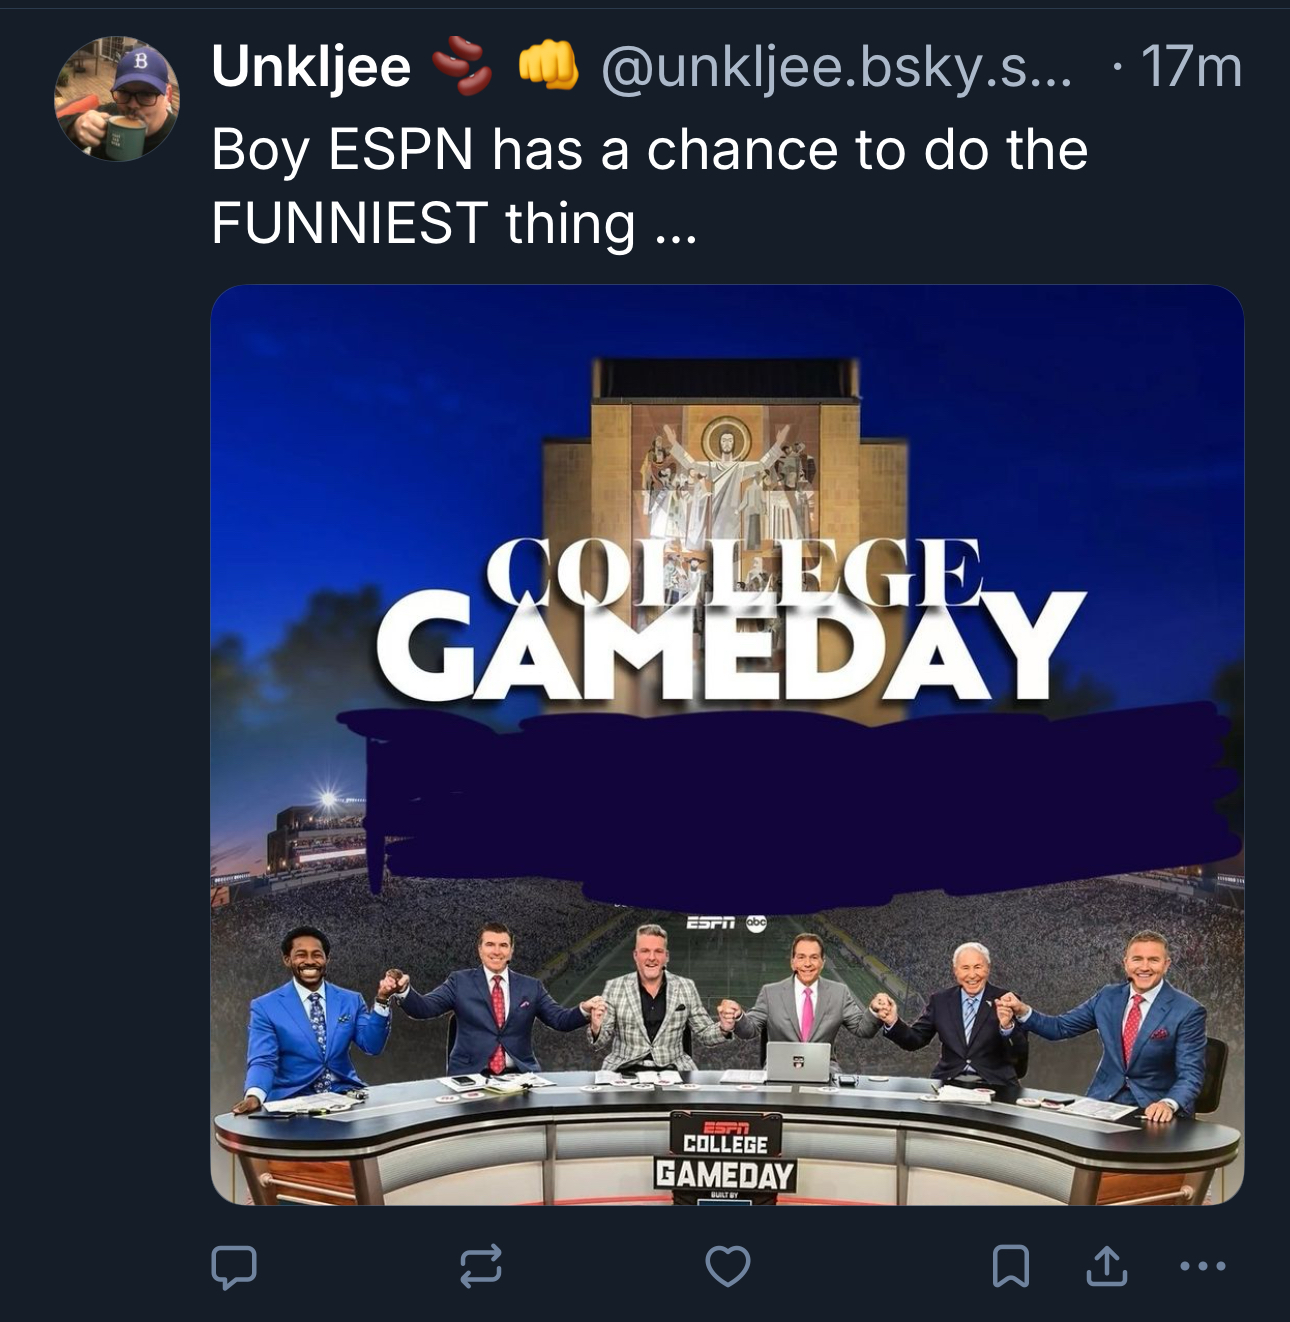1290x1322 pixels.
Task: Click the dark scribbled-out area of the image
Action: (x=800, y=800)
